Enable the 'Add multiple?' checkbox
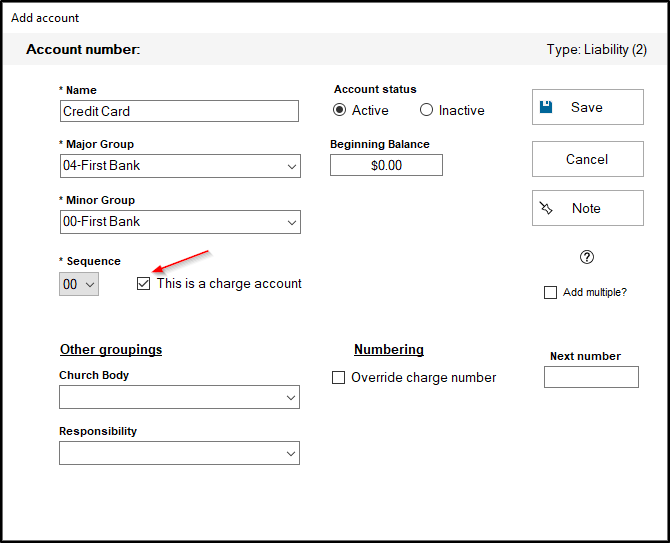670x543 pixels. pyautogui.click(x=550, y=293)
